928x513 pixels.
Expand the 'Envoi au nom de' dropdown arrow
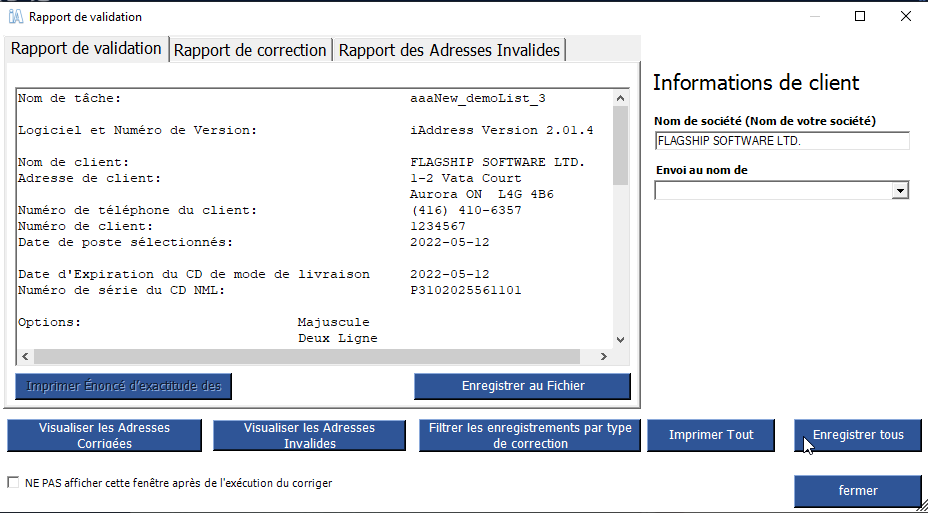[x=900, y=191]
